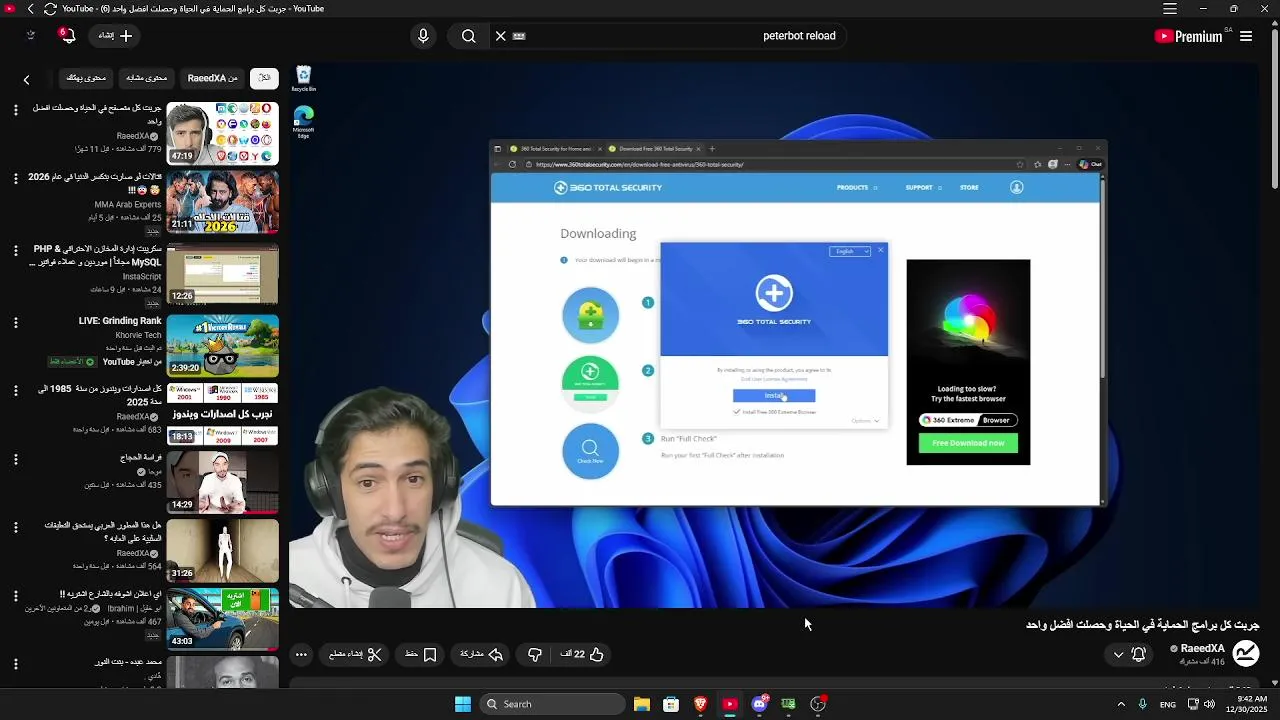
Task: Open the volume tray icon
Action: [x=1209, y=704]
